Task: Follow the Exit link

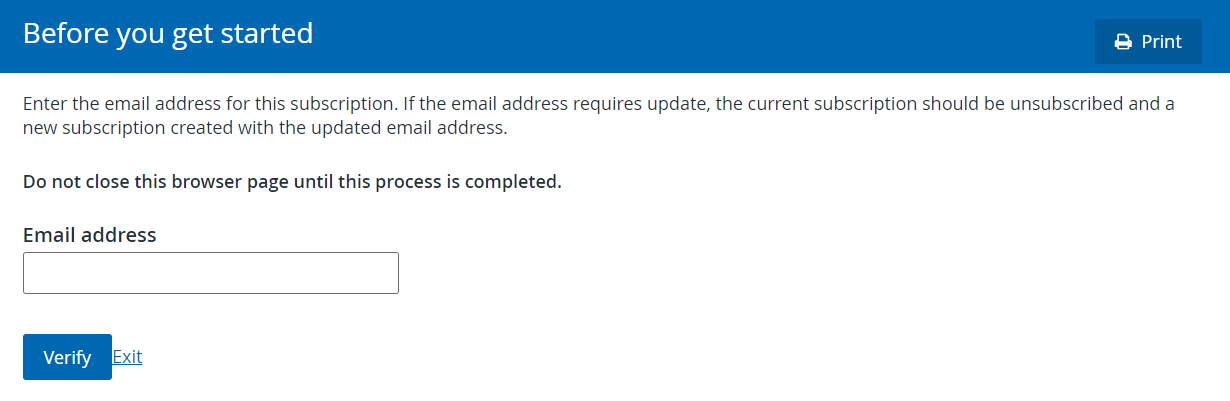Action: (127, 356)
